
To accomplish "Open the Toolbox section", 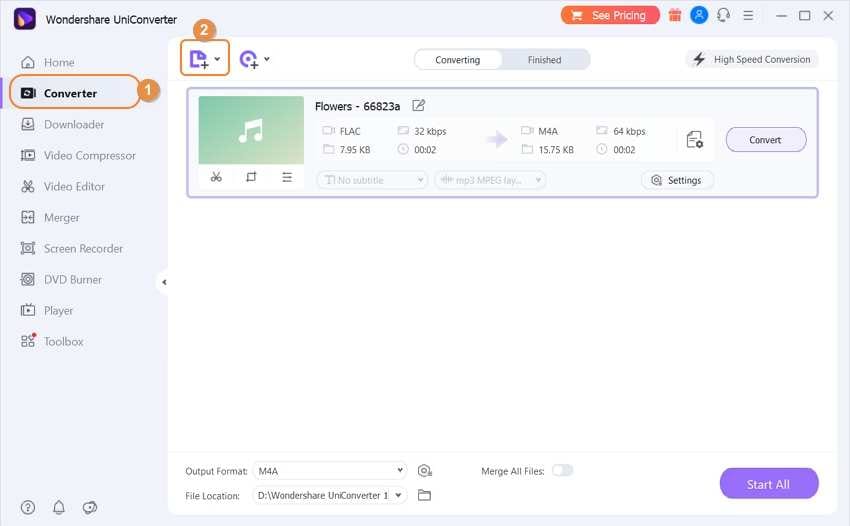I will click(63, 342).
